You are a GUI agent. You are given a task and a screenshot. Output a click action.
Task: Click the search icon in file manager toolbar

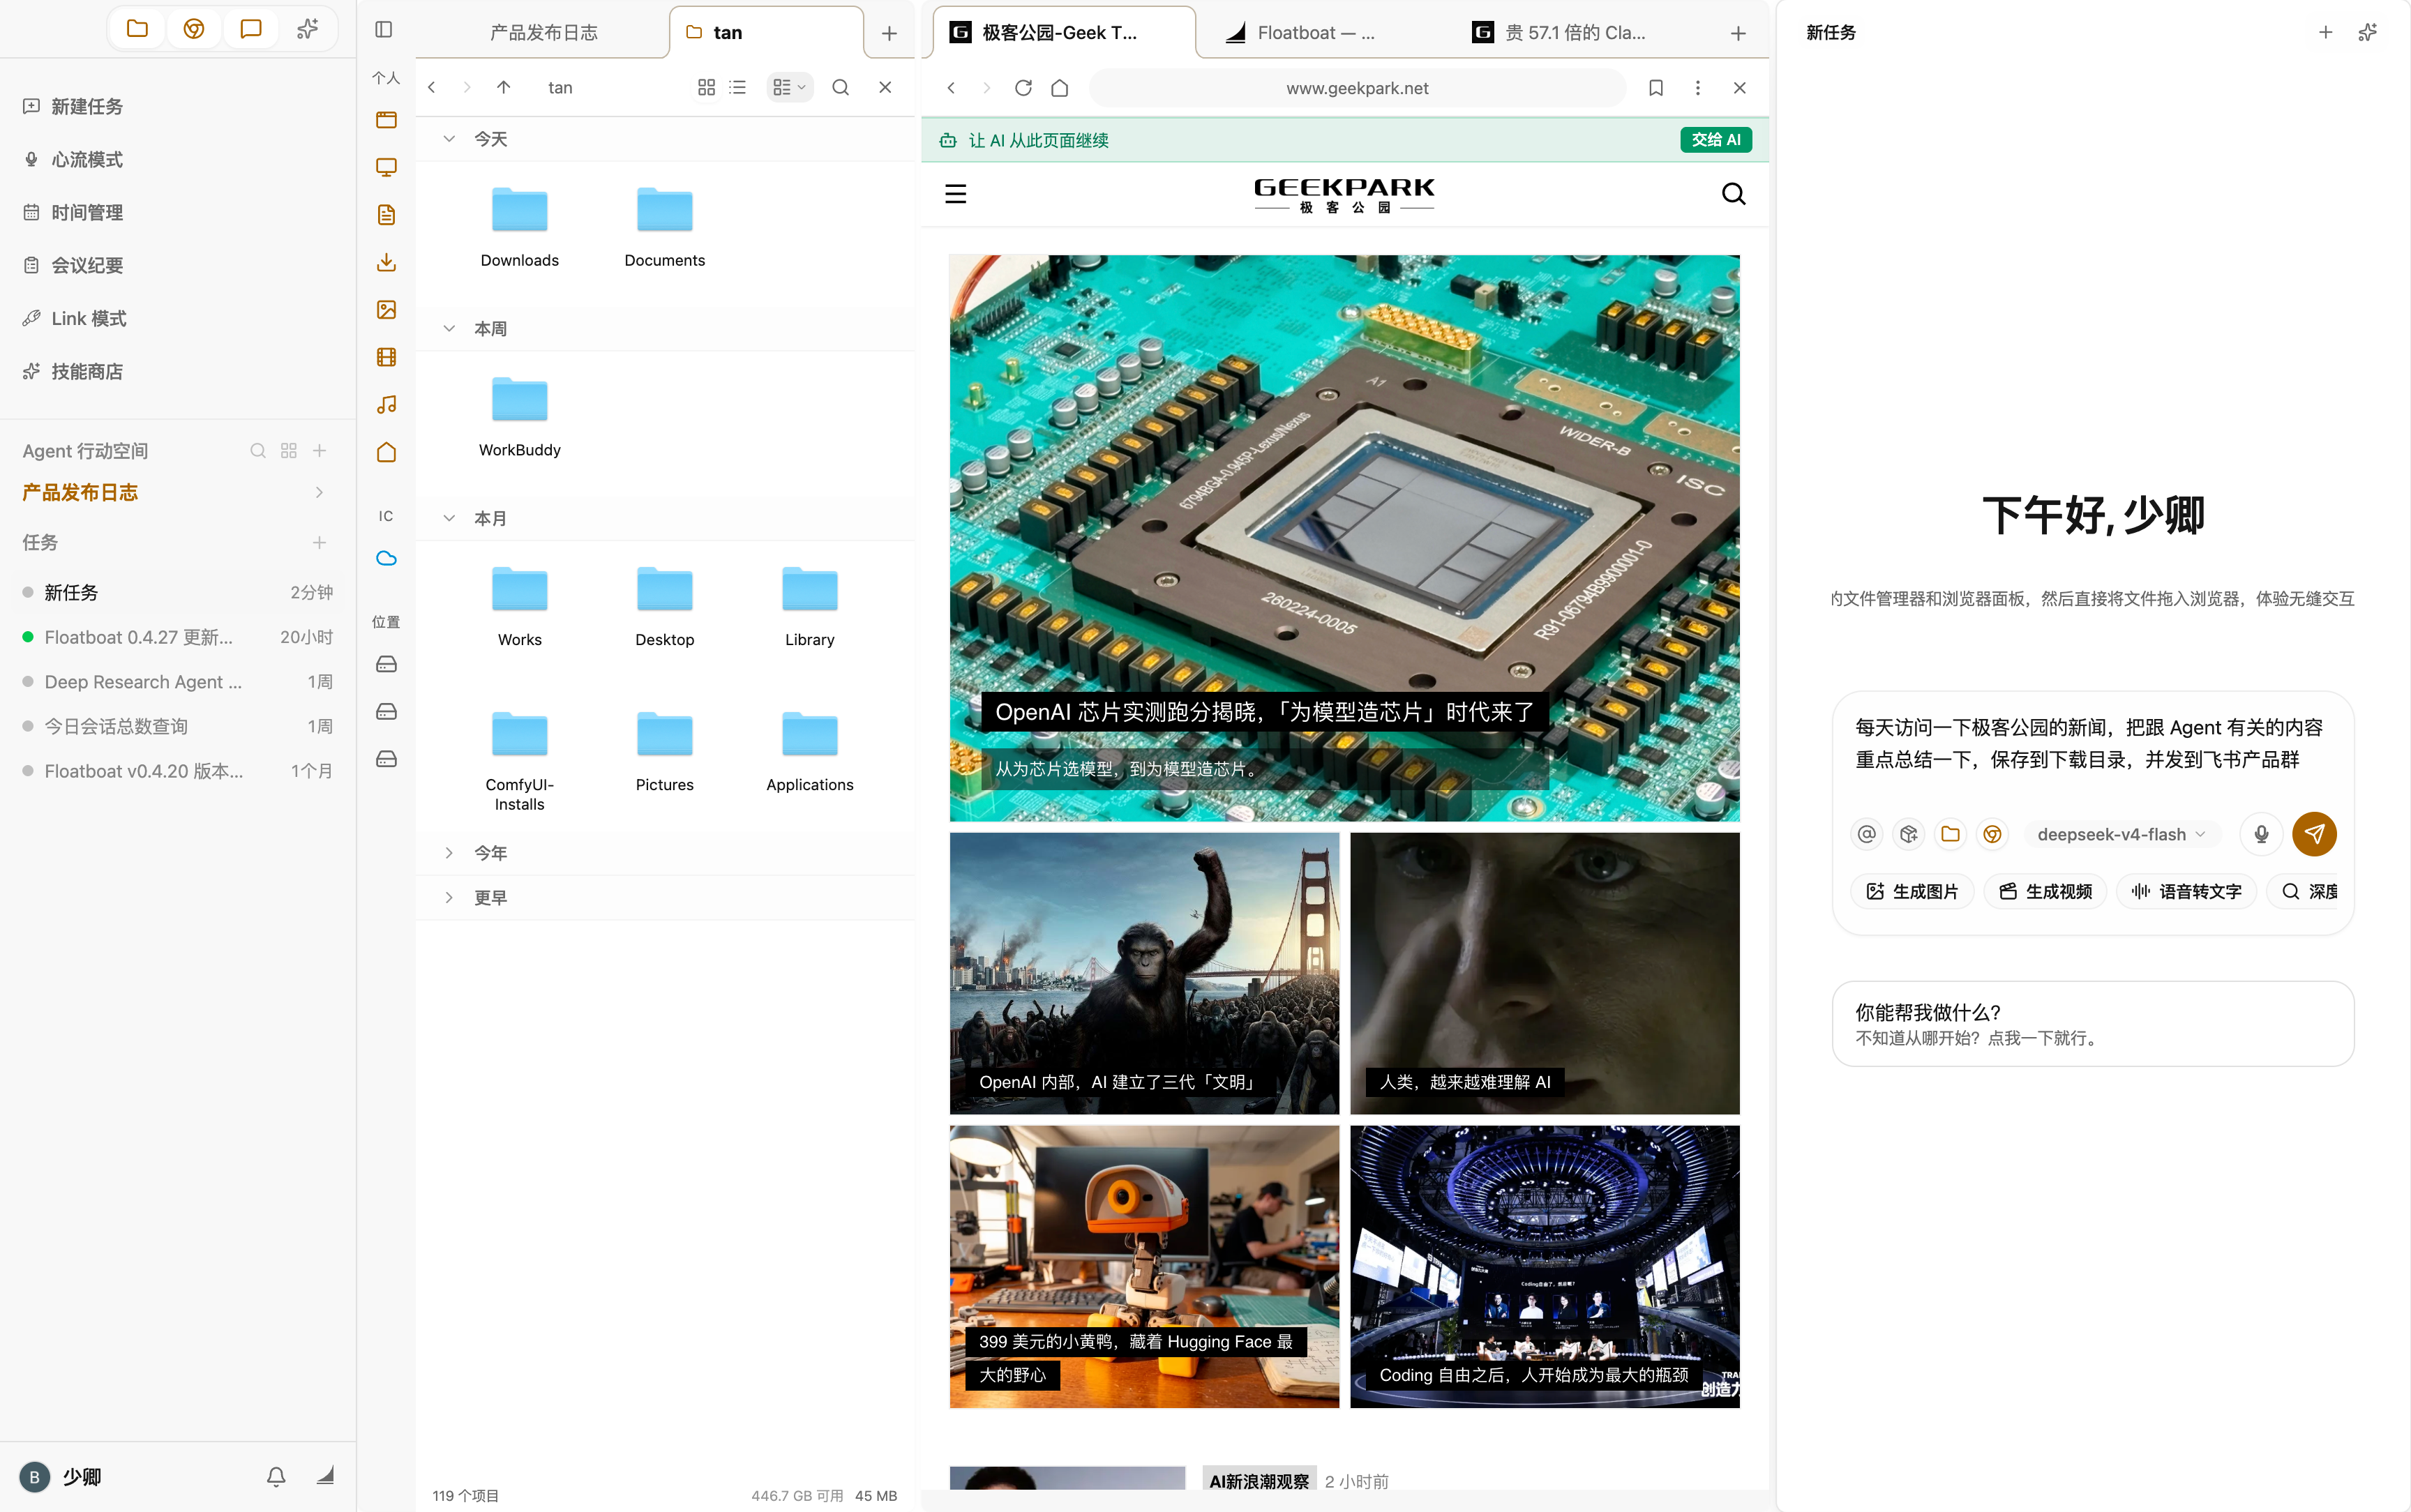(x=841, y=88)
